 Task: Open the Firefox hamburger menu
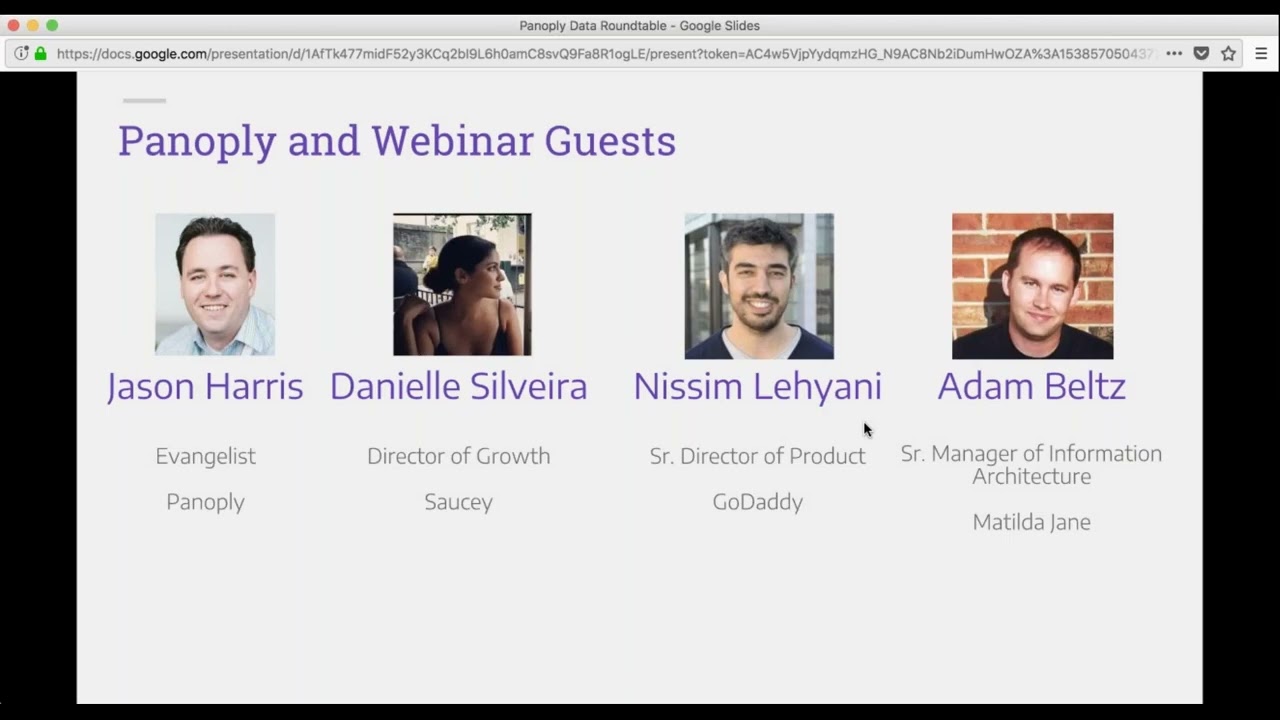coord(1261,54)
